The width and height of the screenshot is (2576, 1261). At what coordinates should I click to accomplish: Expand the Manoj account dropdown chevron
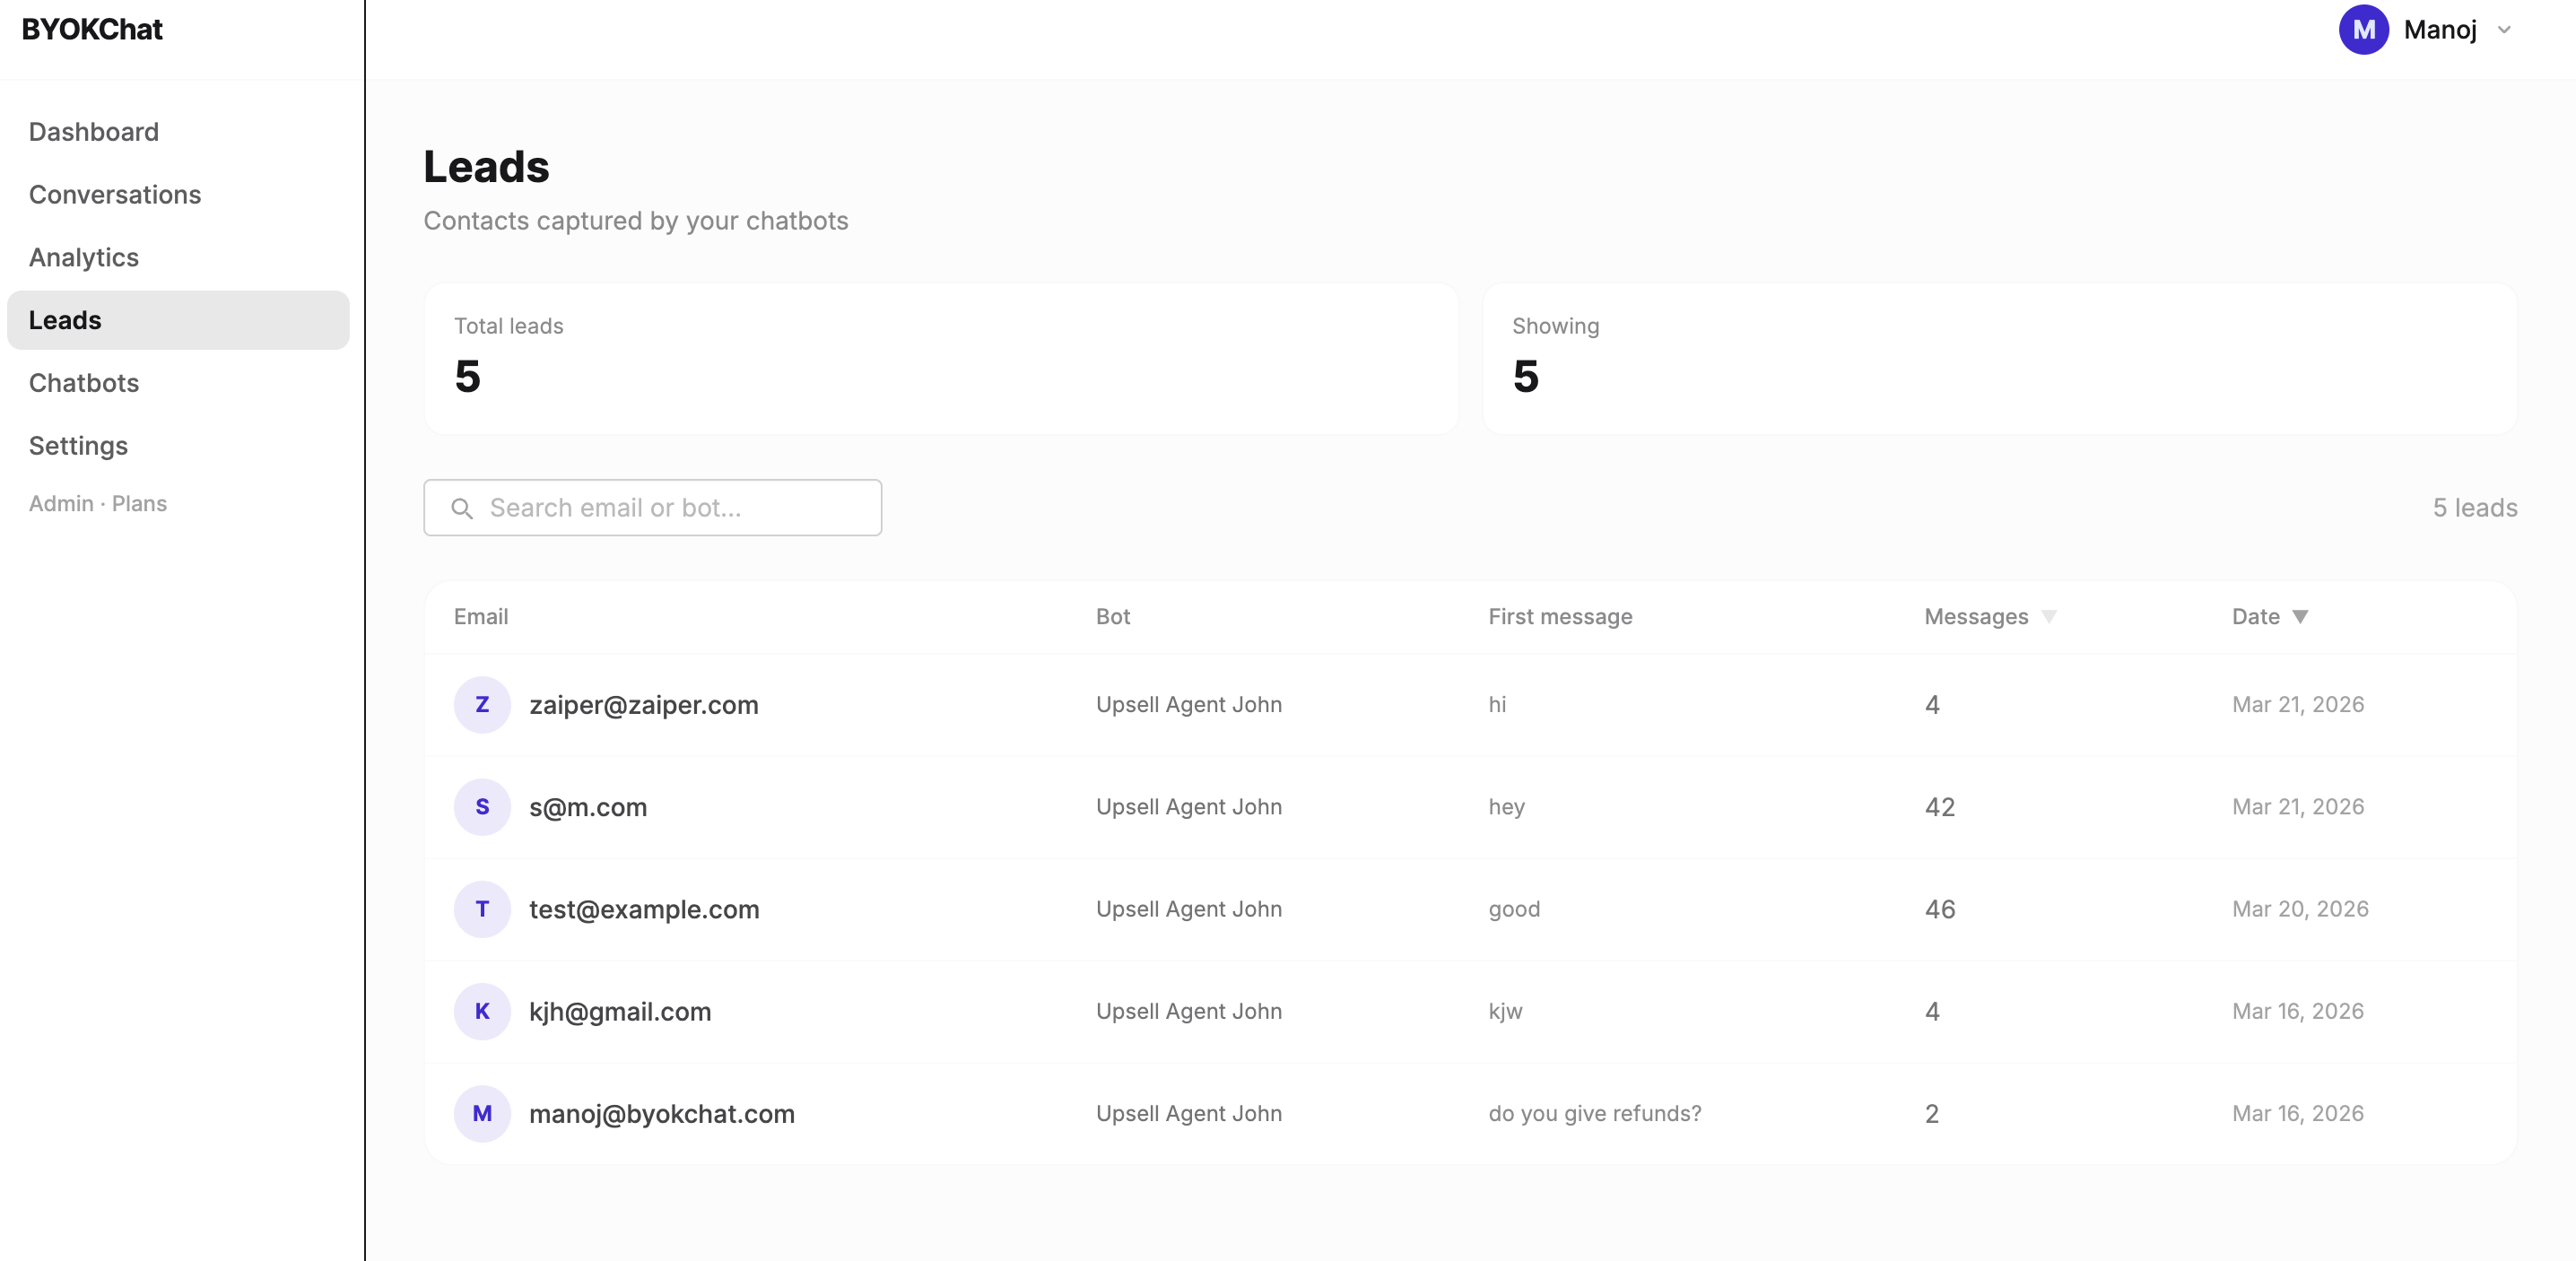pyautogui.click(x=2504, y=30)
